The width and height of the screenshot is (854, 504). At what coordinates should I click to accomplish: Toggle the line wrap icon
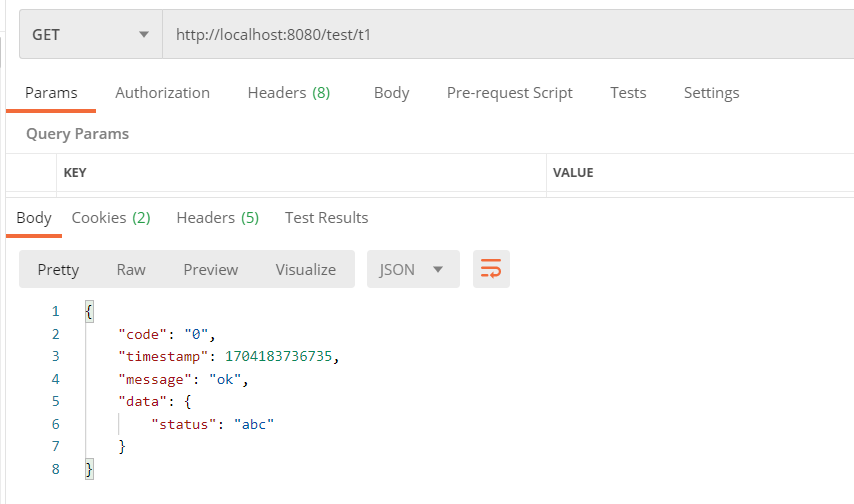click(491, 269)
